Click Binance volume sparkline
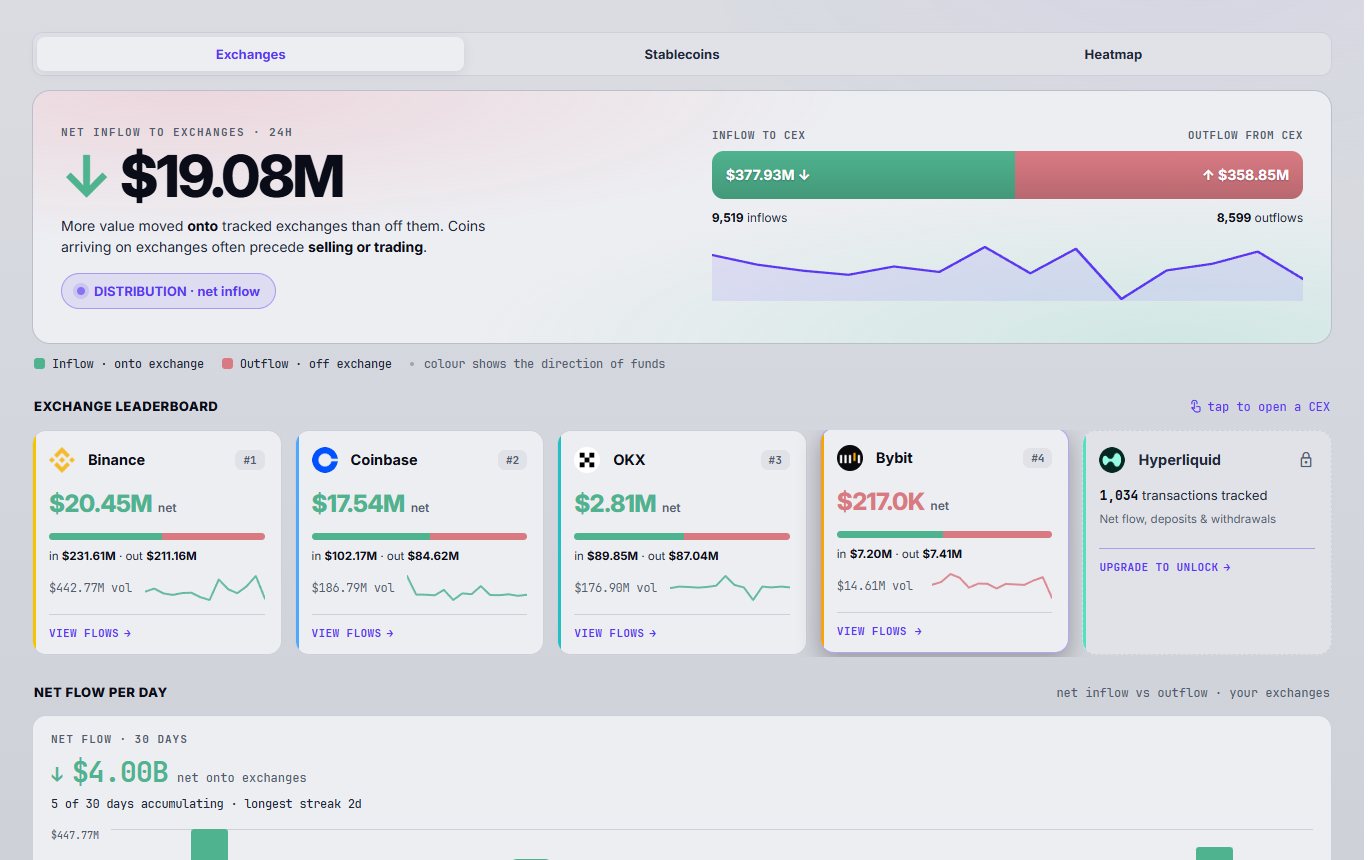 point(205,588)
